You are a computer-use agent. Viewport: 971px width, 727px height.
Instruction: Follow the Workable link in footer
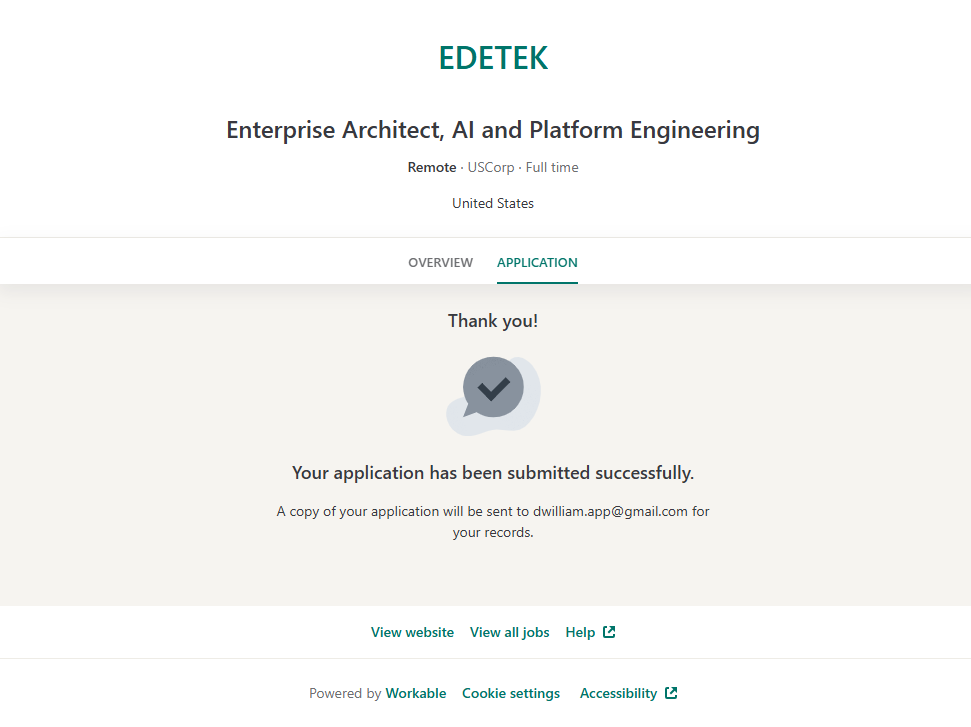pos(416,693)
